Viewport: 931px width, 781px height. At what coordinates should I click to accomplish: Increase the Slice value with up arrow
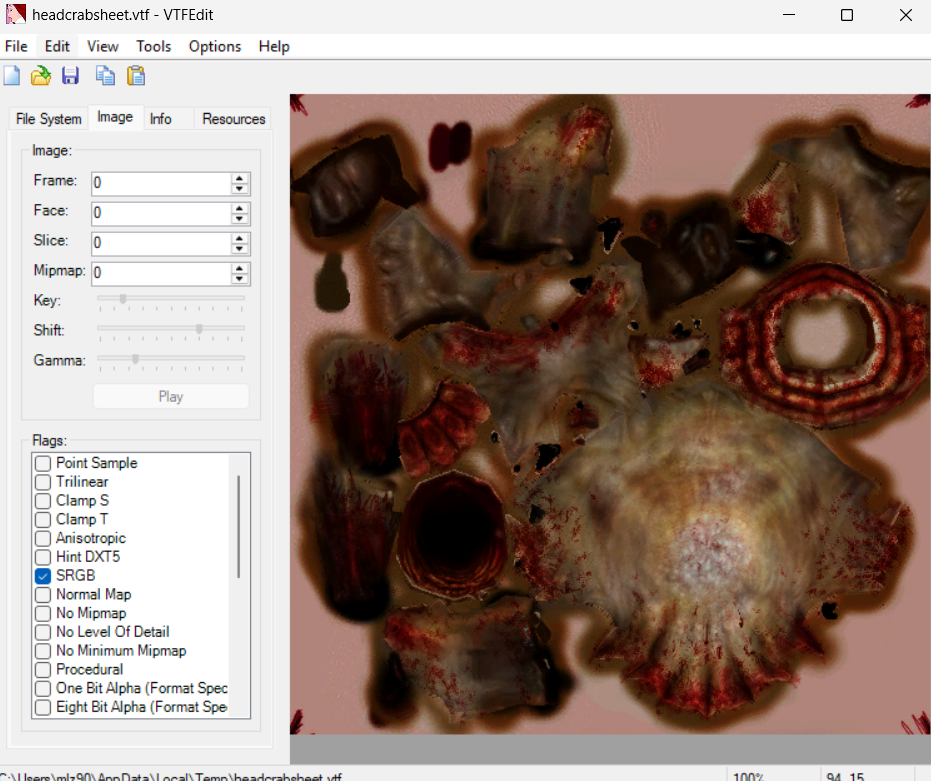point(239,238)
